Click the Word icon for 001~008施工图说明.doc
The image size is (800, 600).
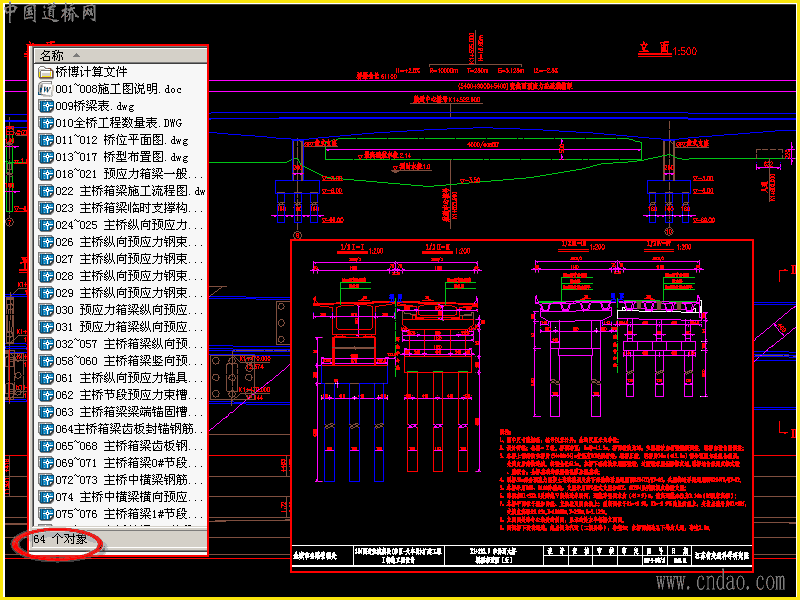[46, 89]
